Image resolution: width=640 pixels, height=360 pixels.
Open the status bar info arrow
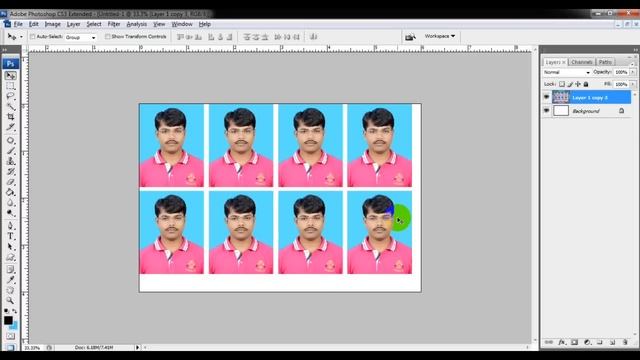(138, 347)
